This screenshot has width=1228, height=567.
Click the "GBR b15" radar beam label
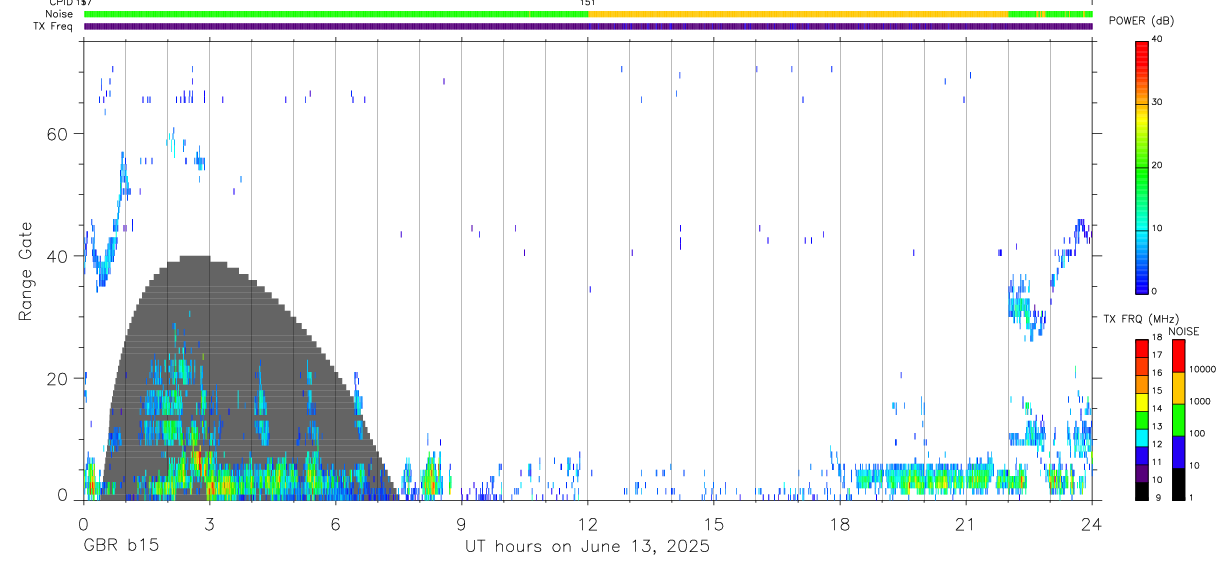(120, 547)
